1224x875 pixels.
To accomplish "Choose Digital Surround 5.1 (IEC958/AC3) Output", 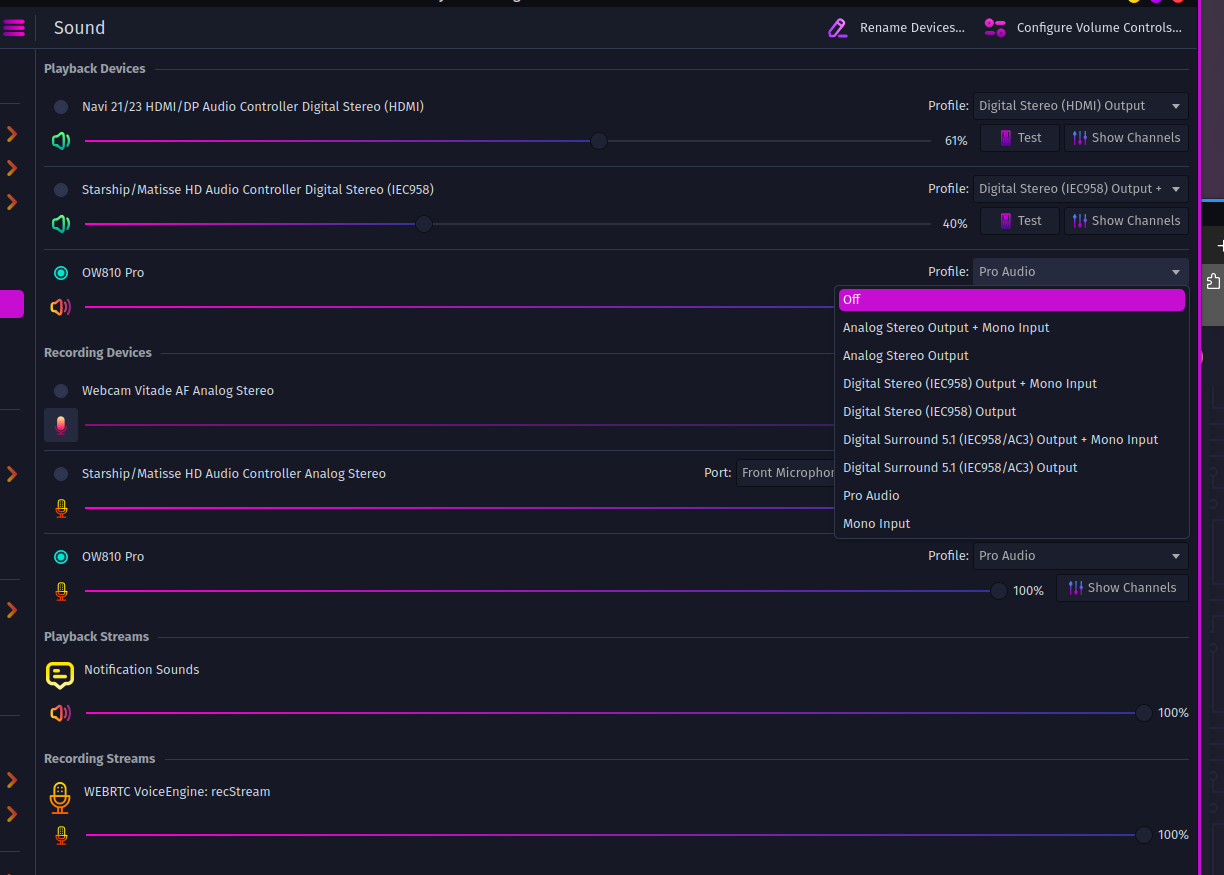I will click(x=1011, y=468).
